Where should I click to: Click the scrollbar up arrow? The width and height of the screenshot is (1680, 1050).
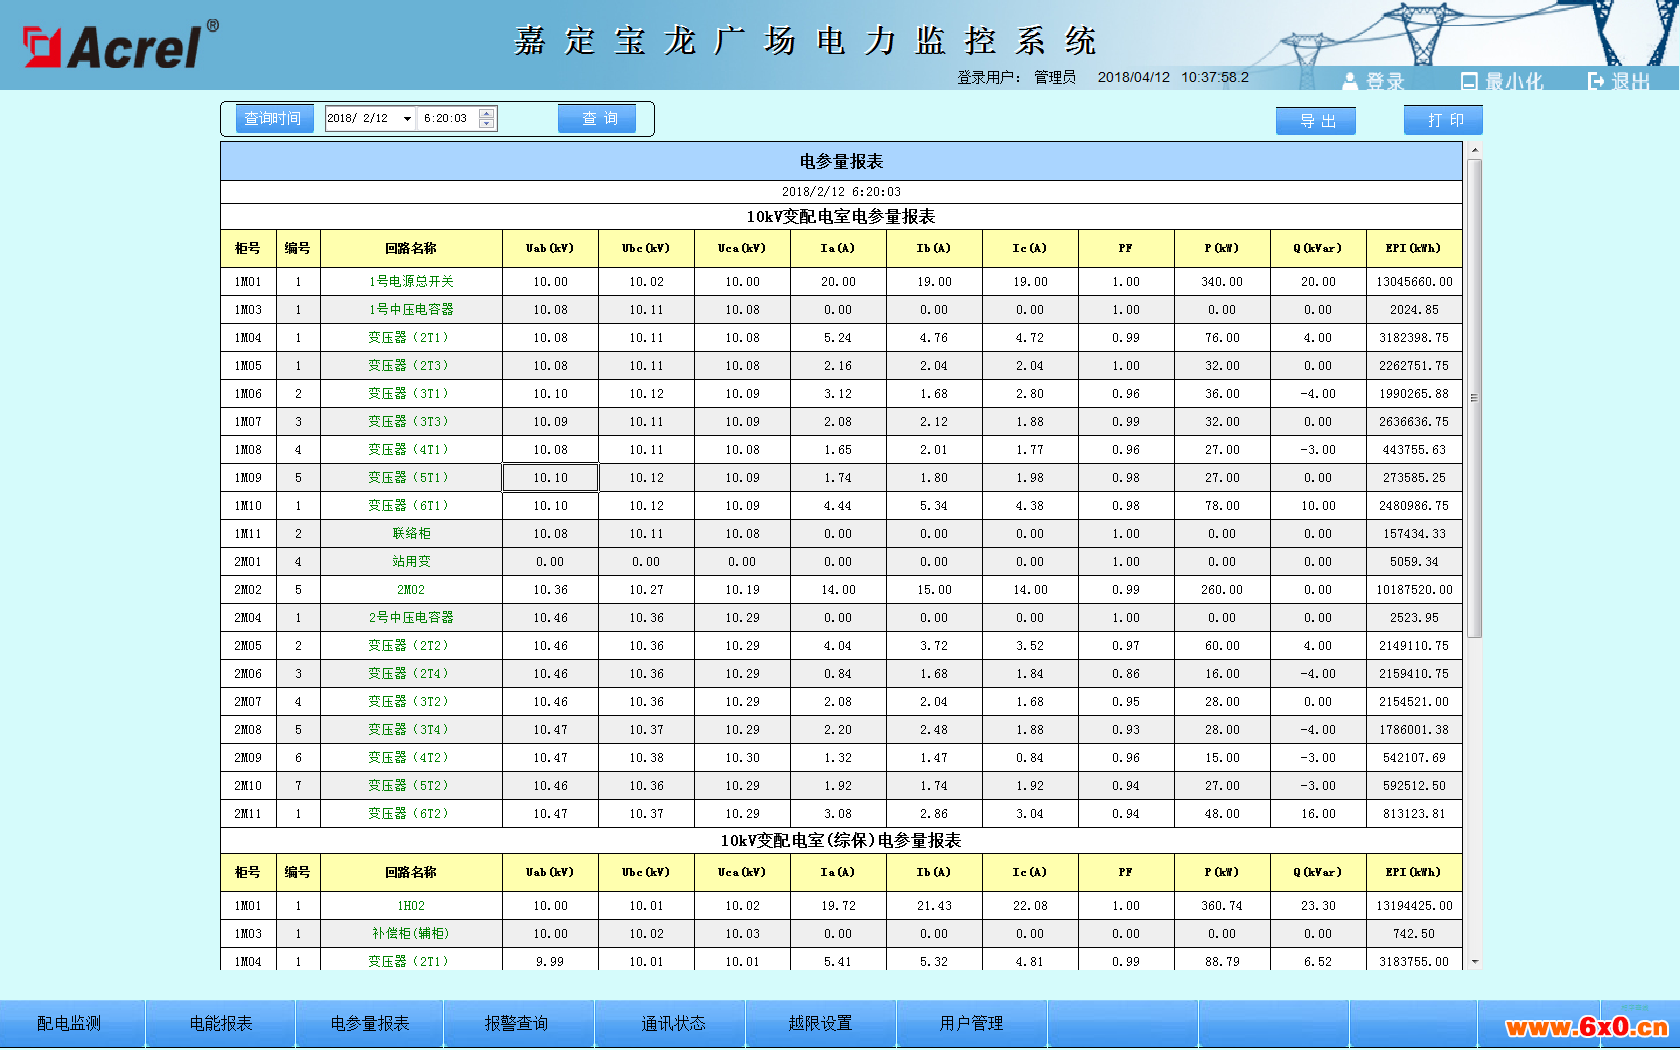pyautogui.click(x=1474, y=150)
